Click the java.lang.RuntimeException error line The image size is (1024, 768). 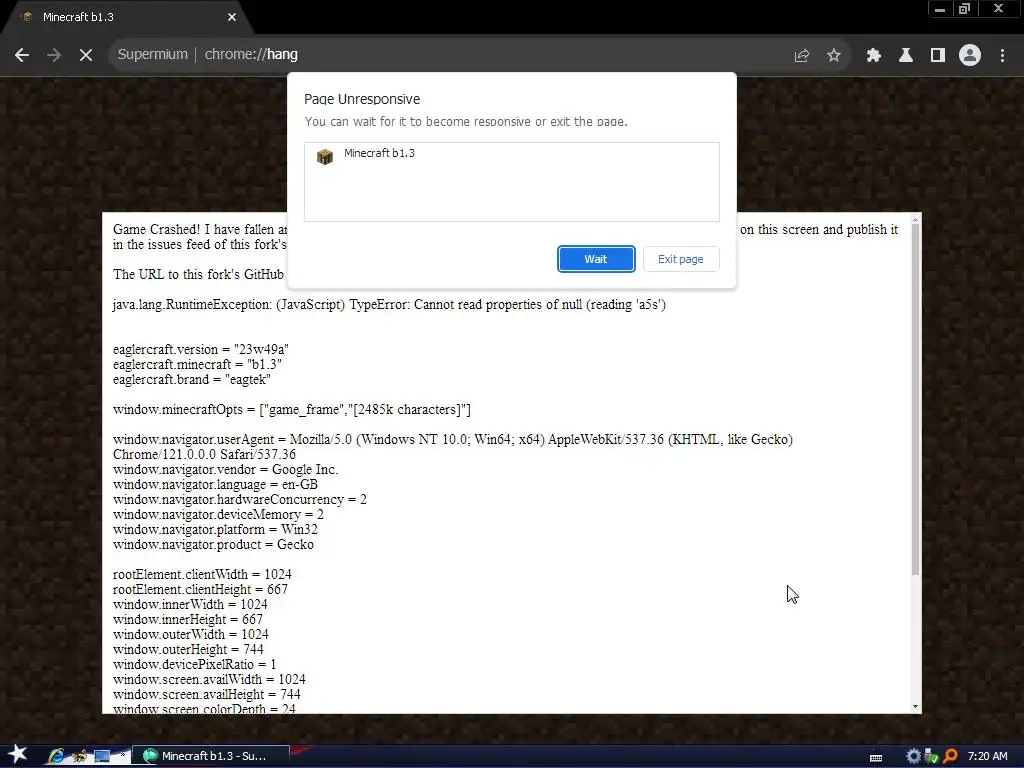coord(389,304)
